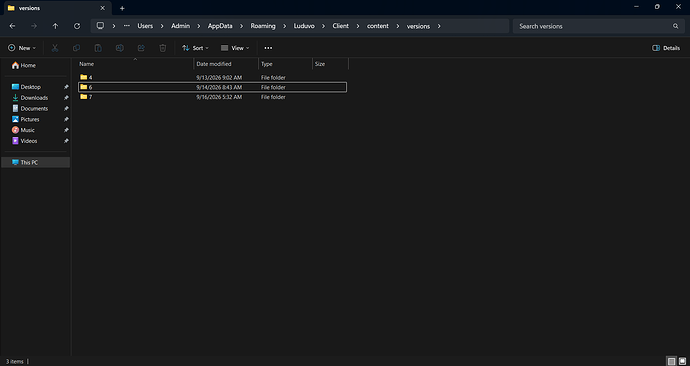Click the Rename icon in toolbar
This screenshot has height=366, width=690.
[x=120, y=48]
